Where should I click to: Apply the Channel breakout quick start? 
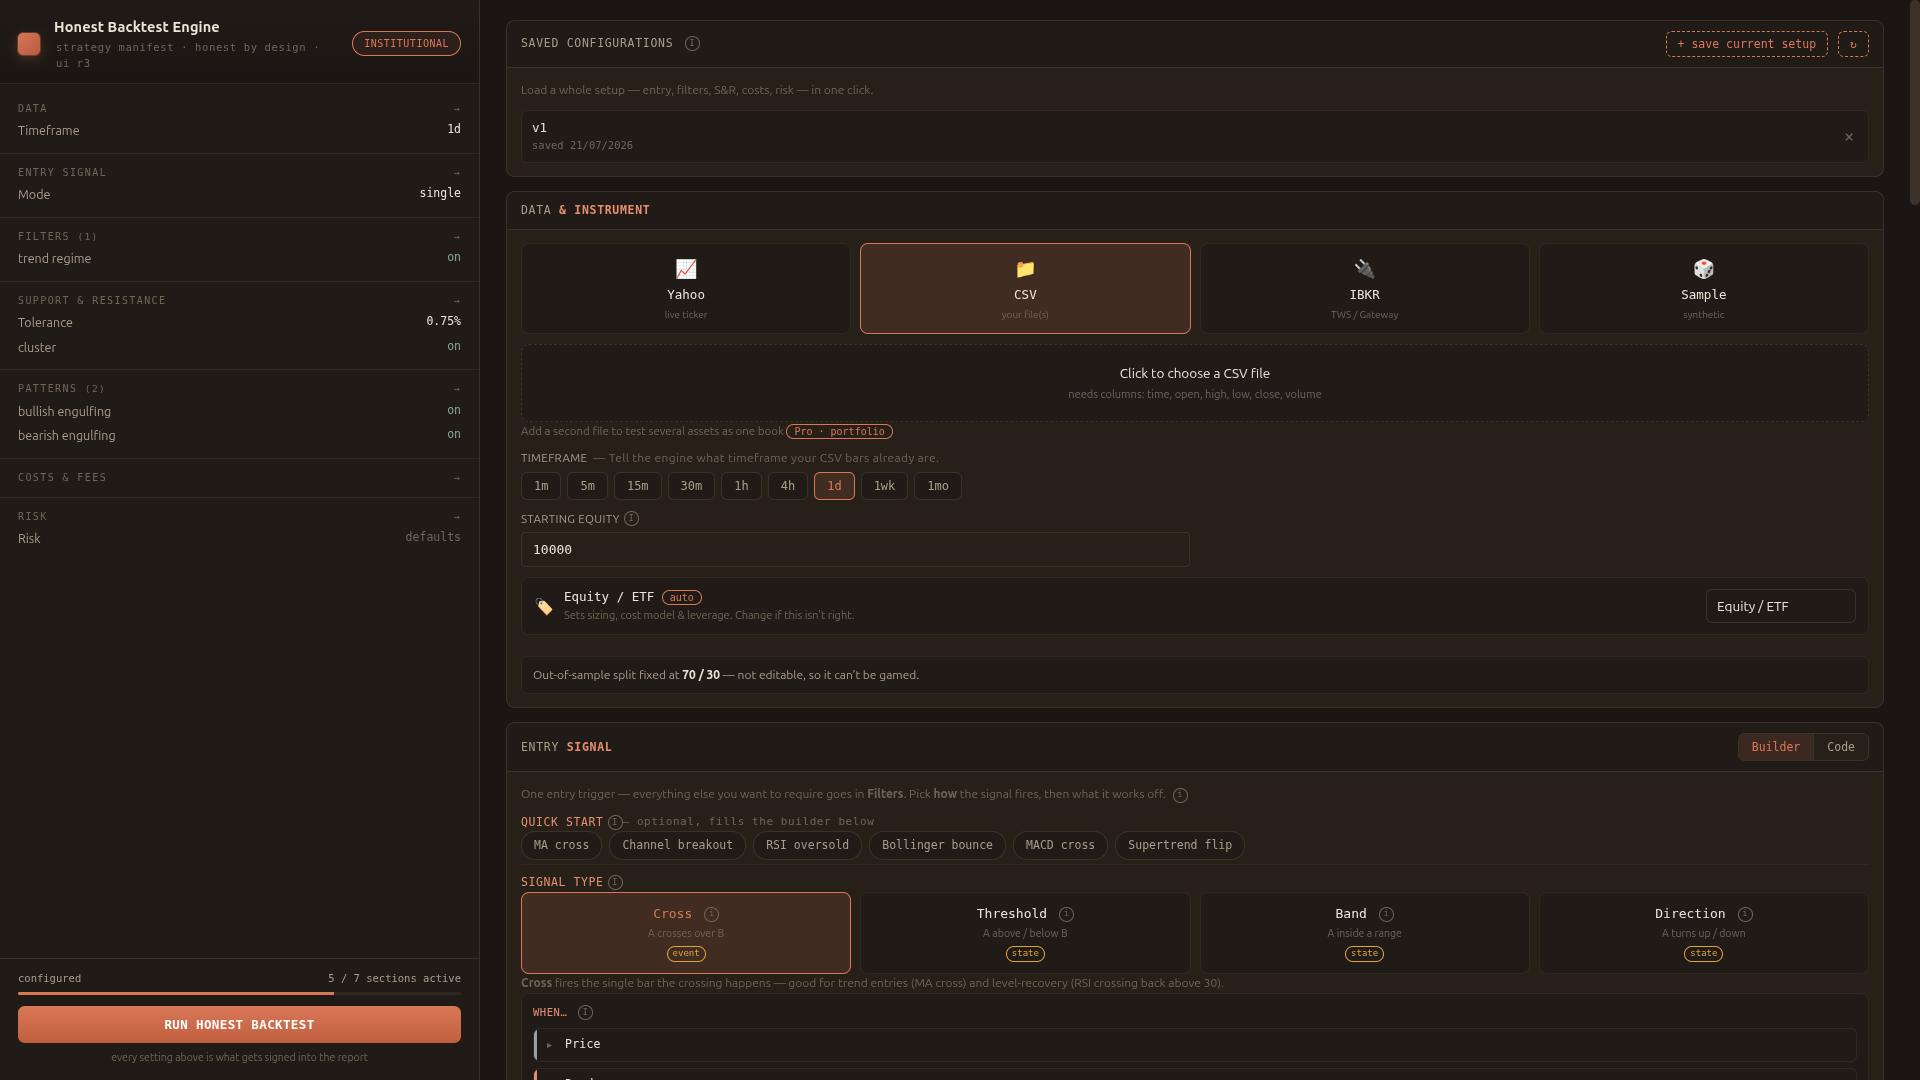click(x=677, y=846)
